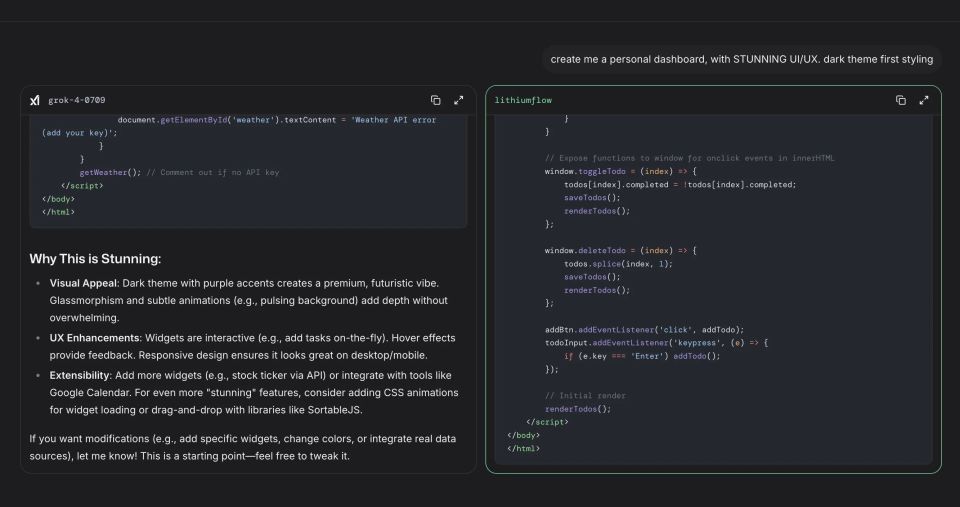Click the addBtn.addEventListener code line
The image size is (960, 507).
coord(644,329)
